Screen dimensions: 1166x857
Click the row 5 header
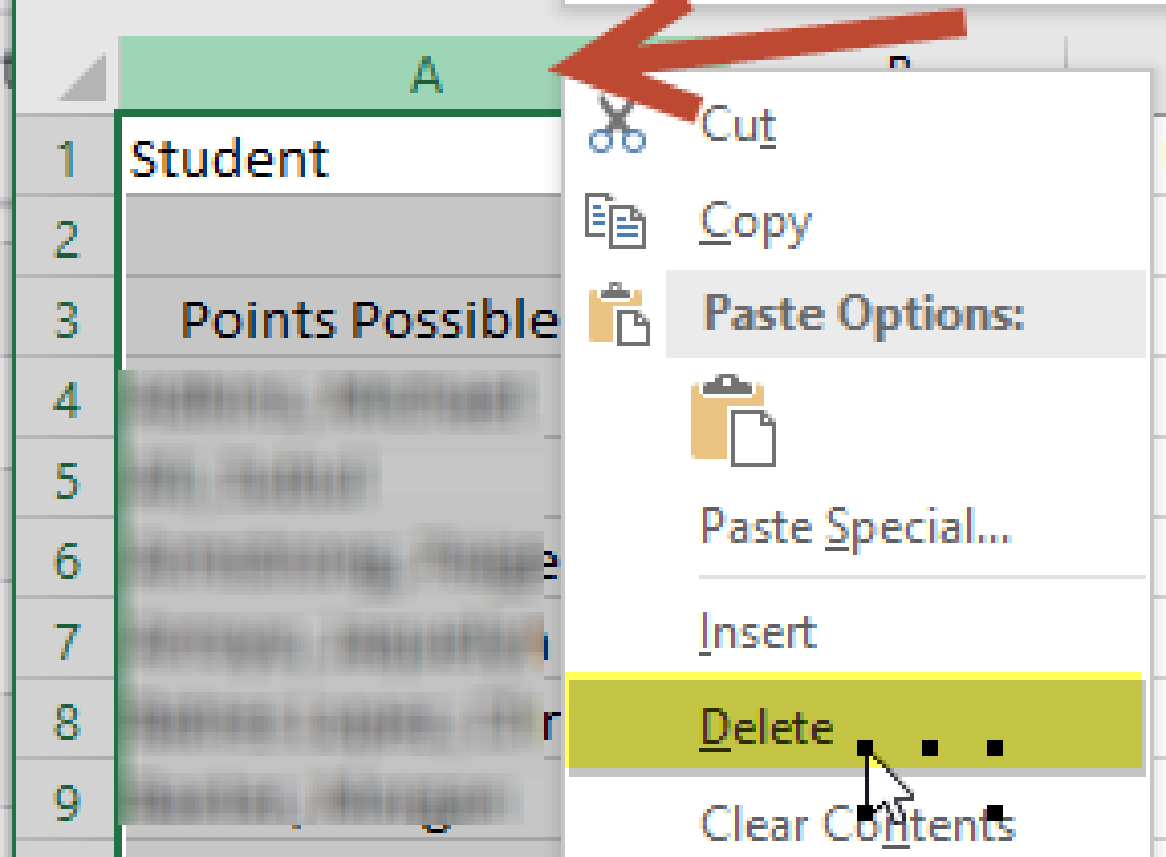click(x=66, y=481)
